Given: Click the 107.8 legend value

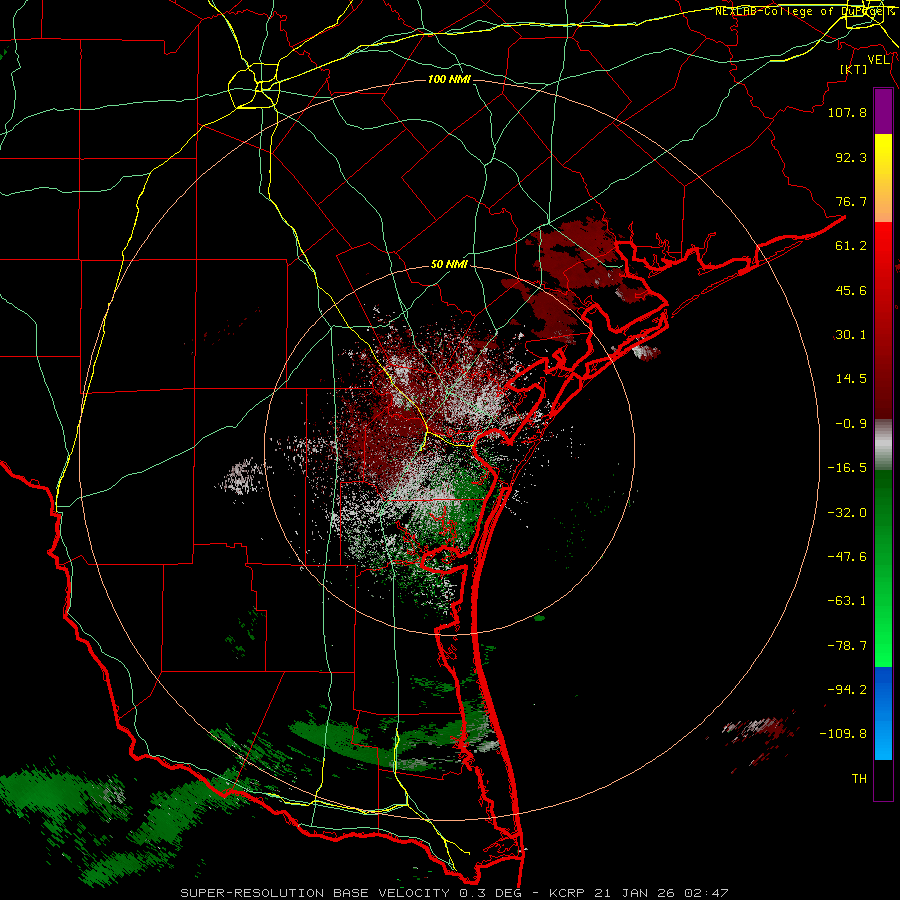Looking at the screenshot, I should pyautogui.click(x=847, y=112).
